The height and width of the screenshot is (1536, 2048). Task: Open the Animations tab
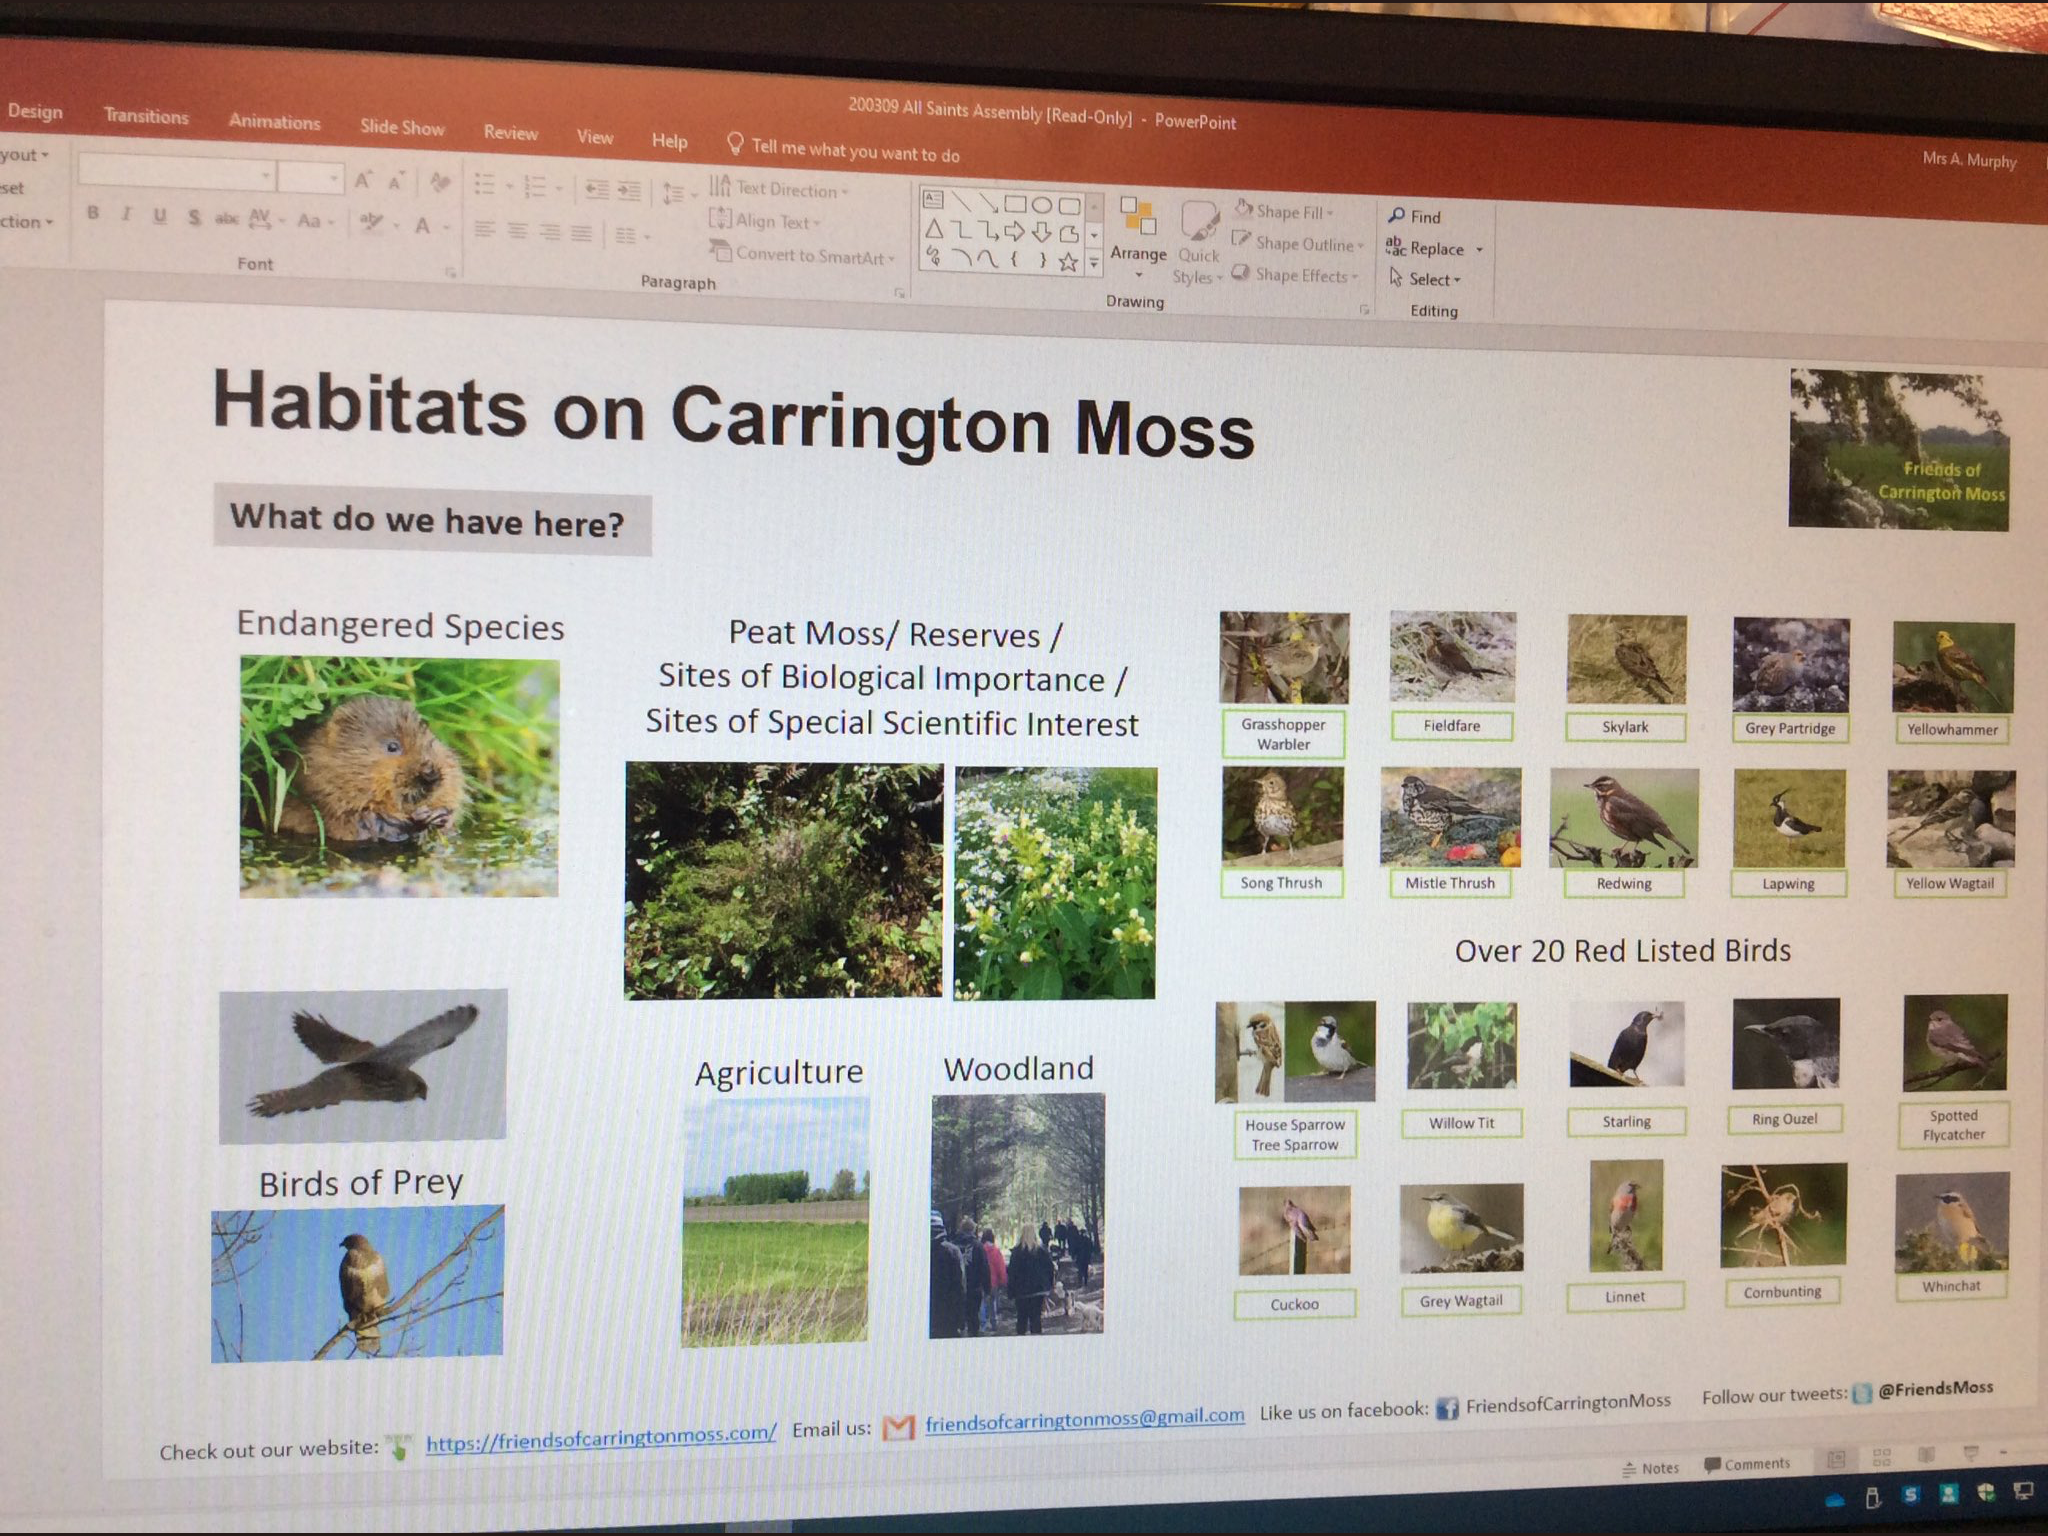point(274,122)
